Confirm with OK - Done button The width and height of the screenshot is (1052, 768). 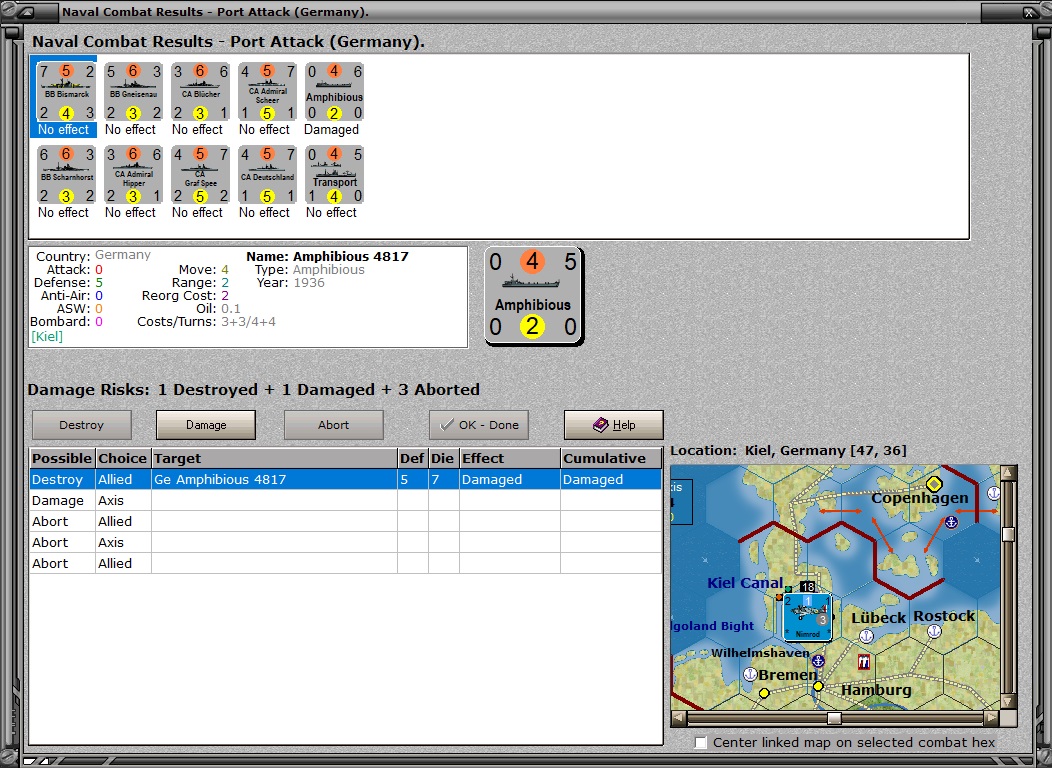[x=479, y=425]
